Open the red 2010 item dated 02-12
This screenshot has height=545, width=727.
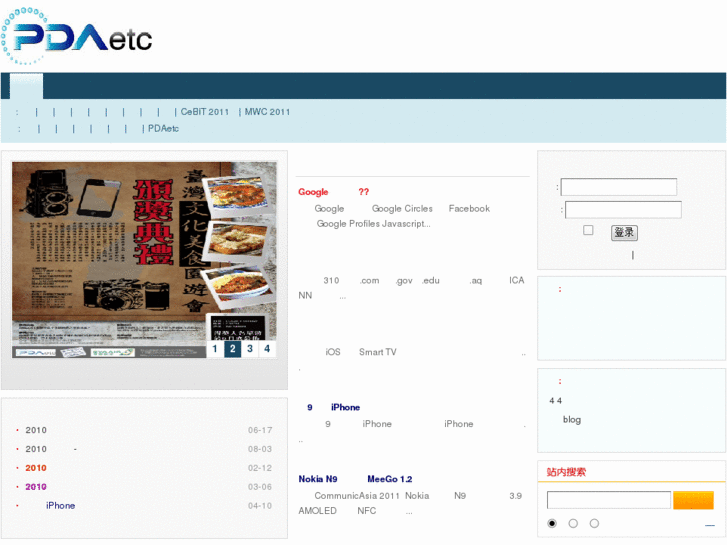tap(36, 468)
